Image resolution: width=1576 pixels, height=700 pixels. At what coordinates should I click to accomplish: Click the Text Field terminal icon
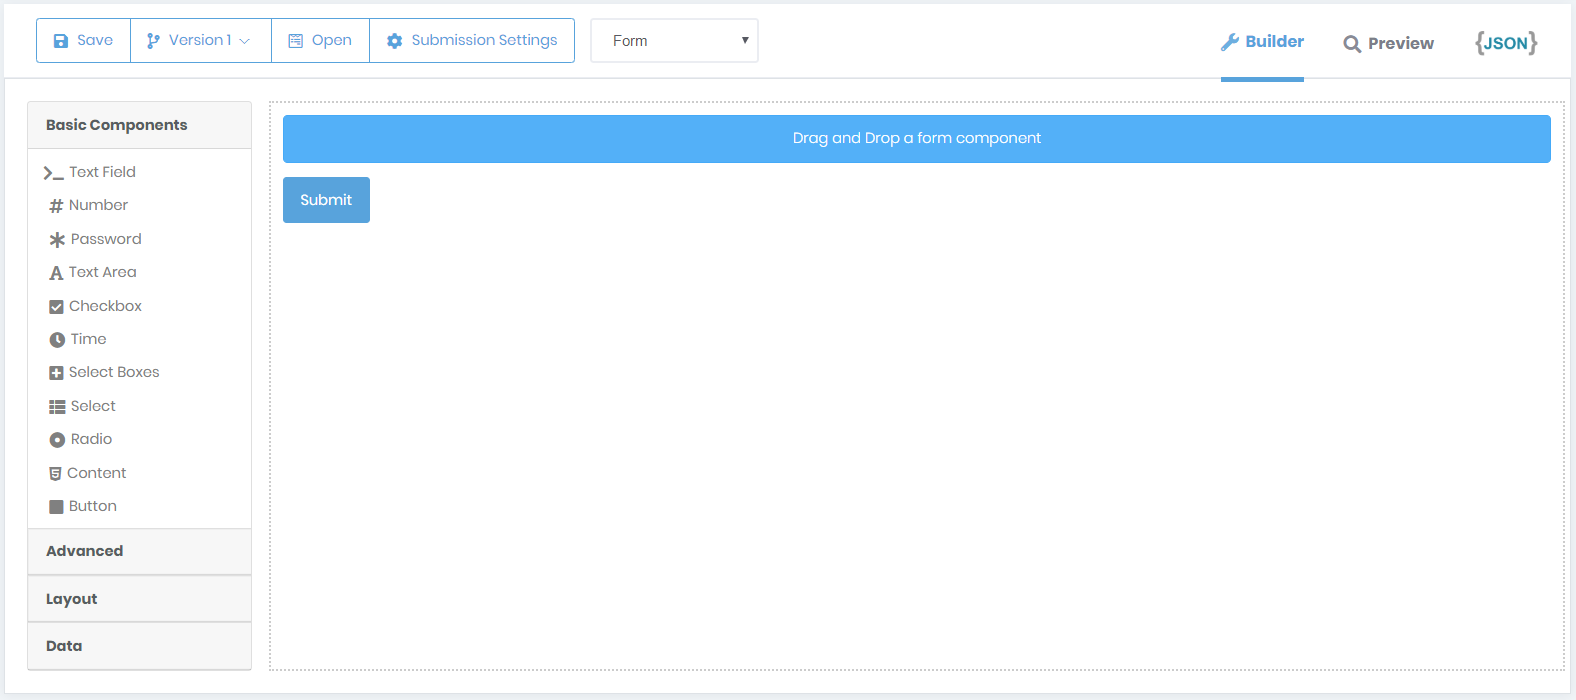[x=53, y=173]
